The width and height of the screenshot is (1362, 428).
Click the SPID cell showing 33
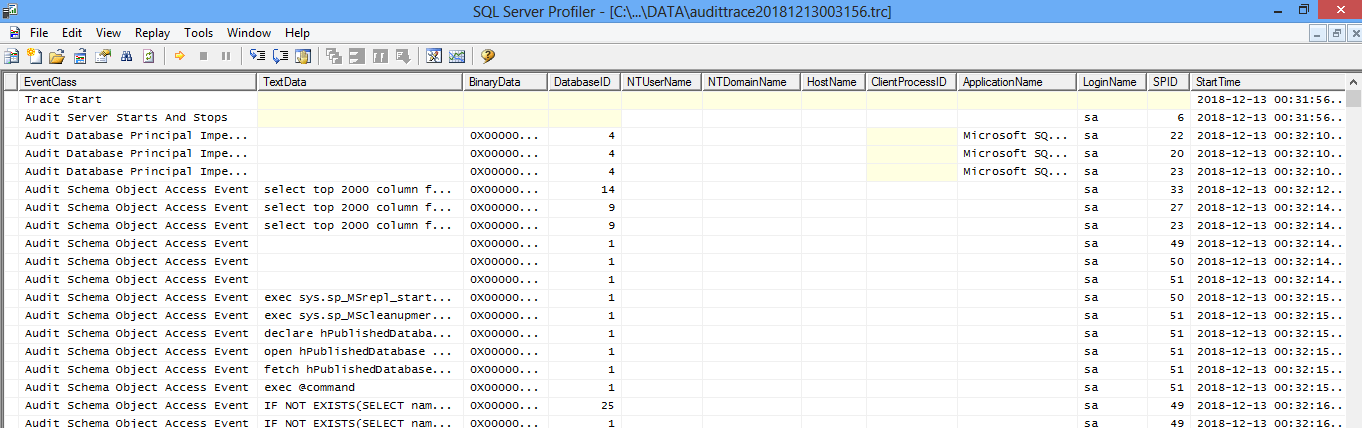coord(1169,190)
